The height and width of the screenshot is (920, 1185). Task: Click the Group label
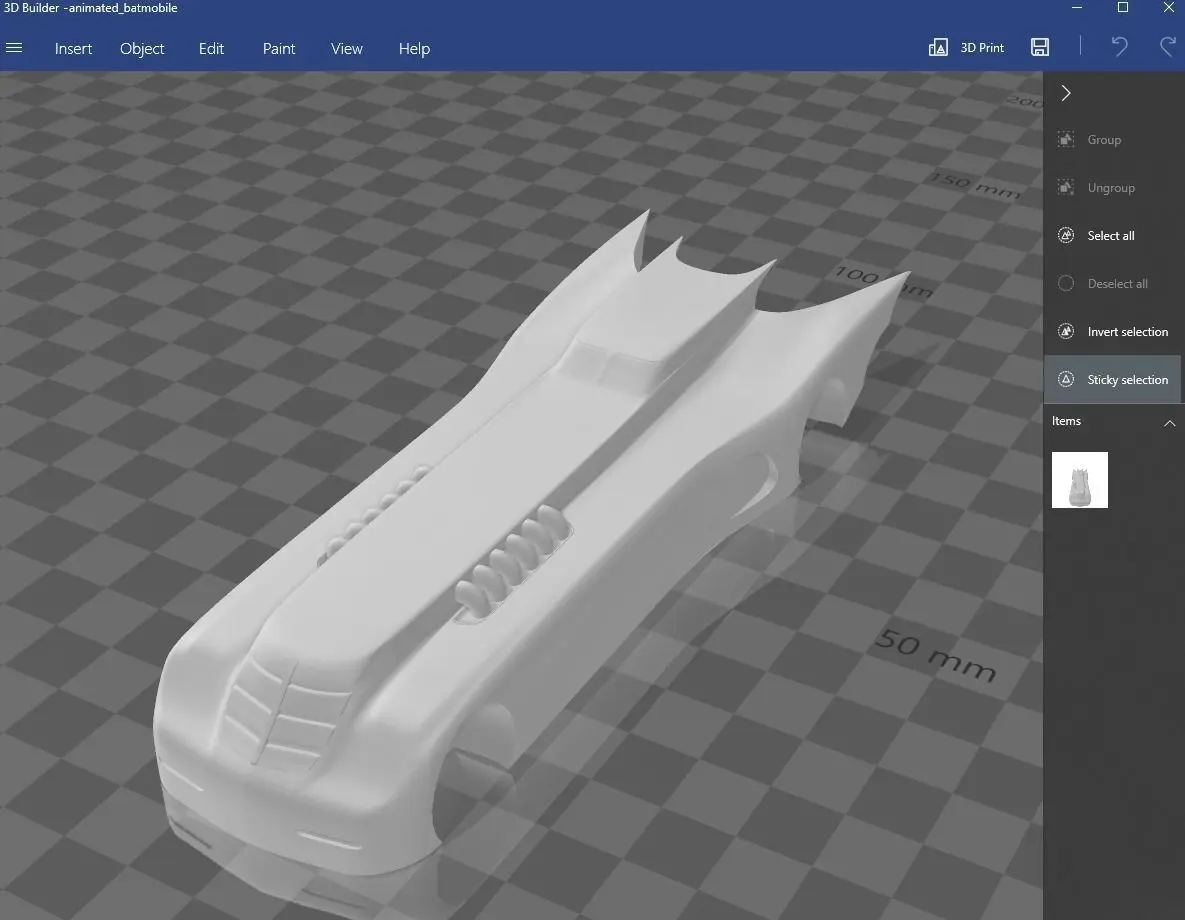coord(1104,140)
